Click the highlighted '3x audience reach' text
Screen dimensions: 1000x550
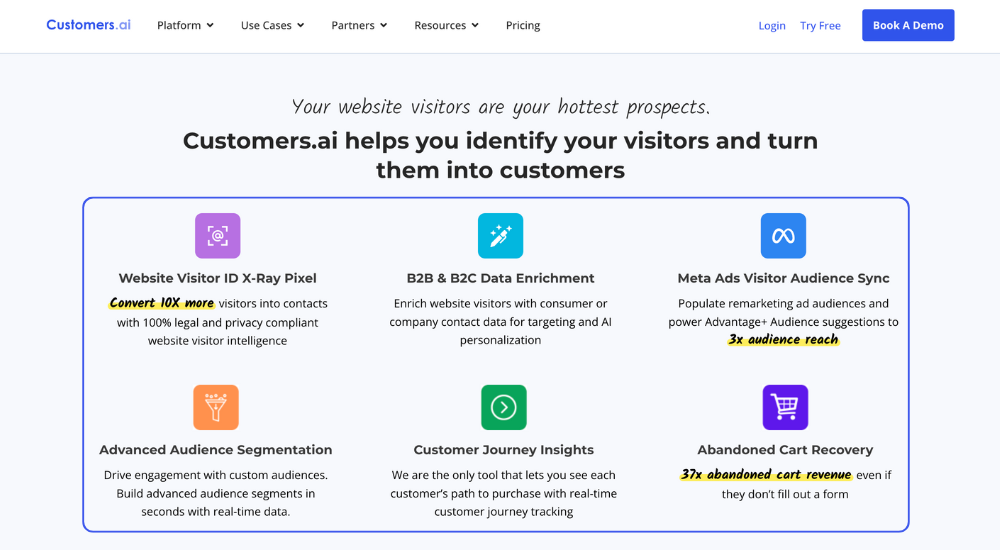783,339
